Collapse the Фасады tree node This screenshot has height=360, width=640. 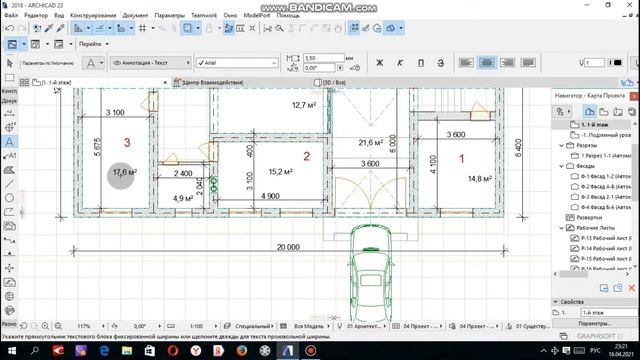click(561, 166)
